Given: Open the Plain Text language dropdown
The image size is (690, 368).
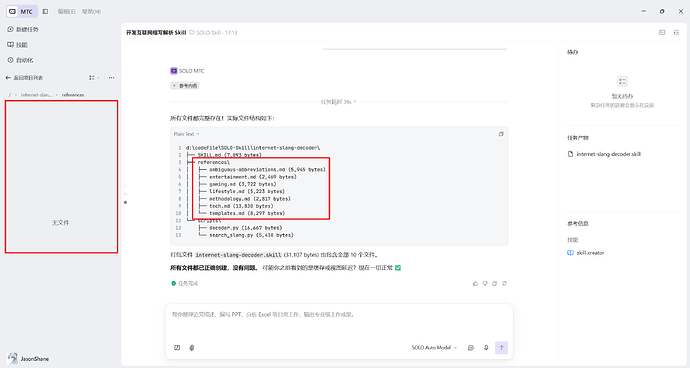Looking at the screenshot, I should coord(187,134).
